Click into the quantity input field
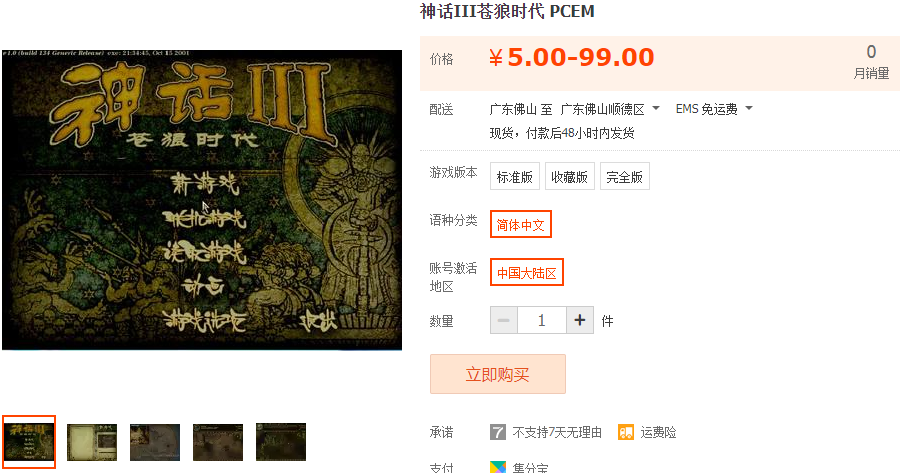This screenshot has width=906, height=473. [542, 320]
